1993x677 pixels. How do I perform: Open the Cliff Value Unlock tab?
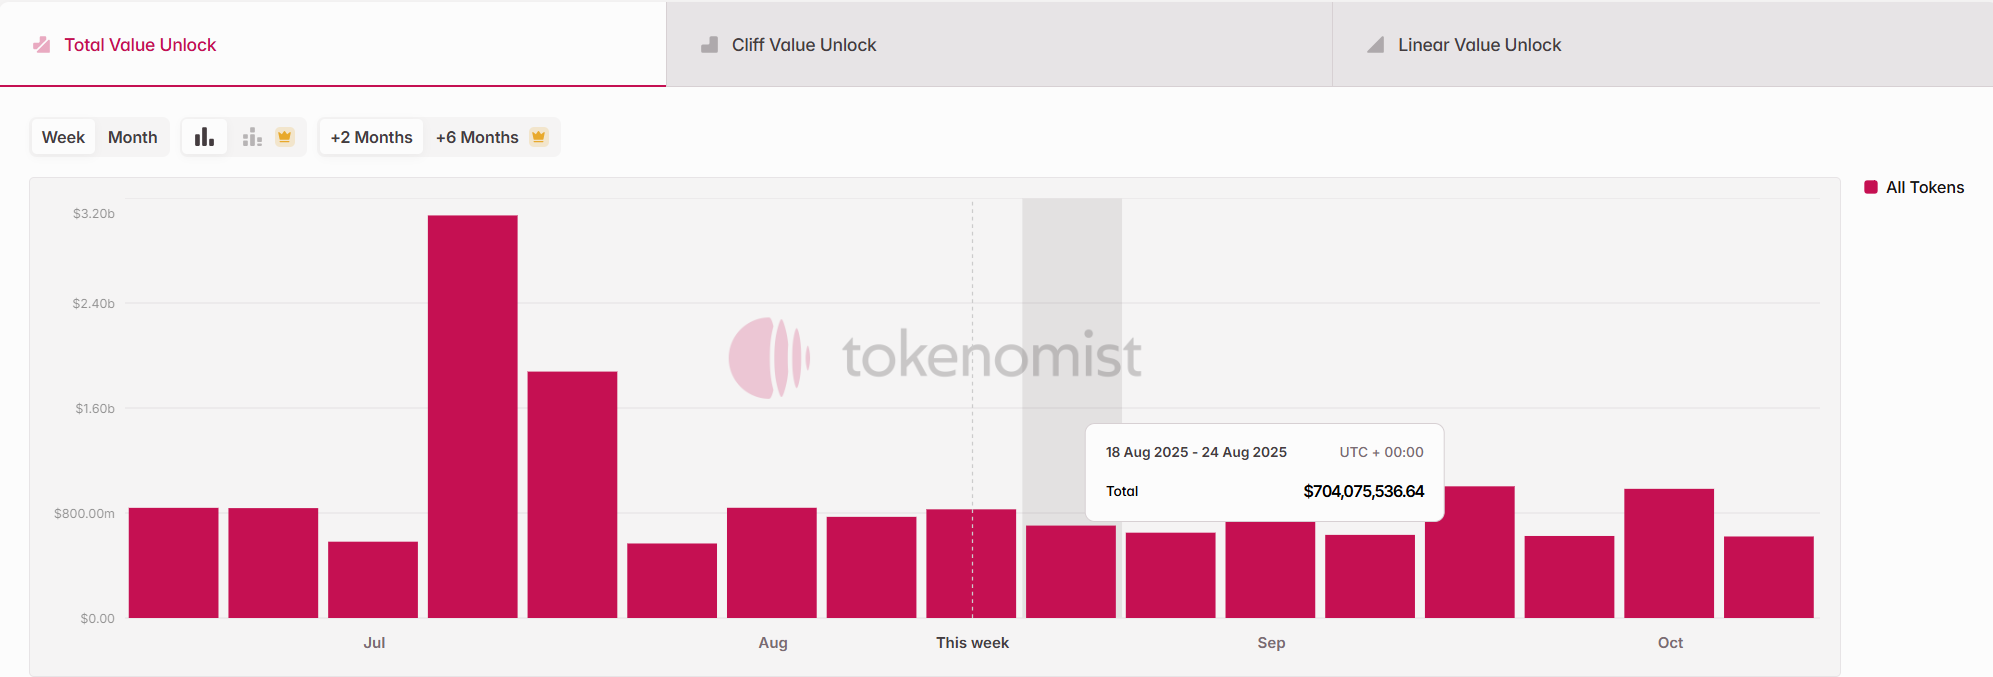coord(999,44)
